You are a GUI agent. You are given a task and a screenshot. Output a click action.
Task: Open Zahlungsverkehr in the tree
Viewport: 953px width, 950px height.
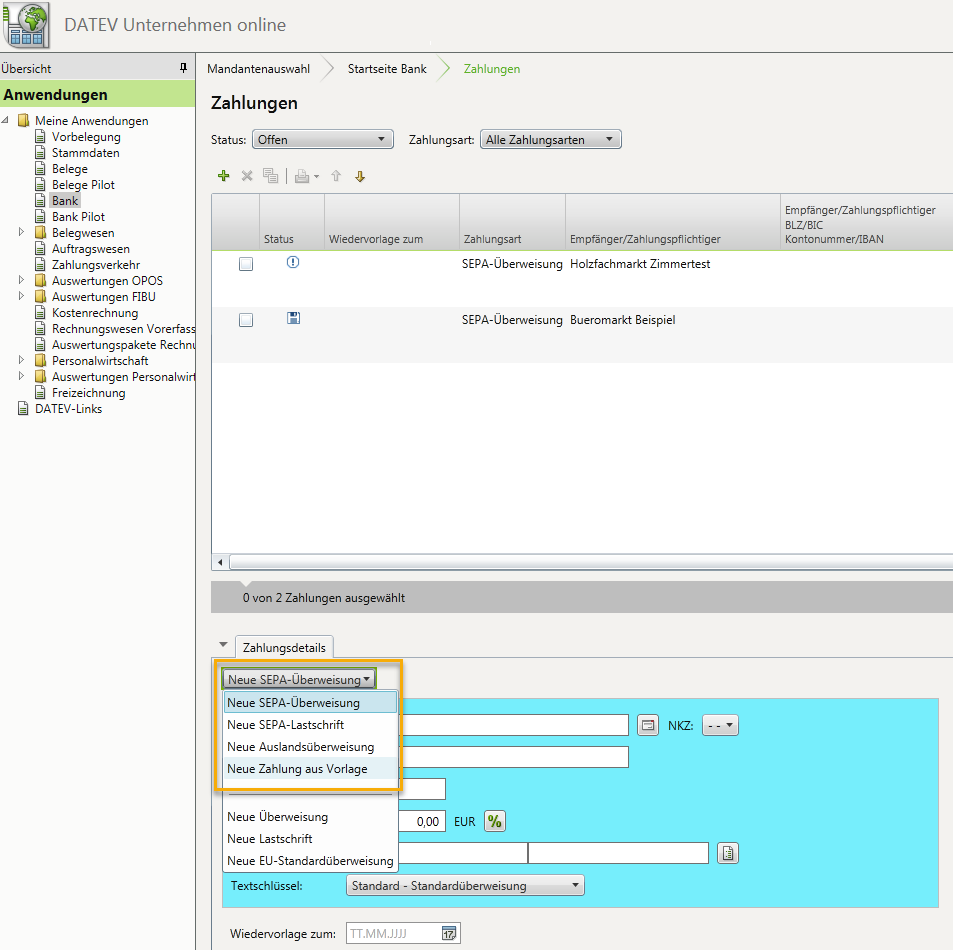click(x=95, y=264)
